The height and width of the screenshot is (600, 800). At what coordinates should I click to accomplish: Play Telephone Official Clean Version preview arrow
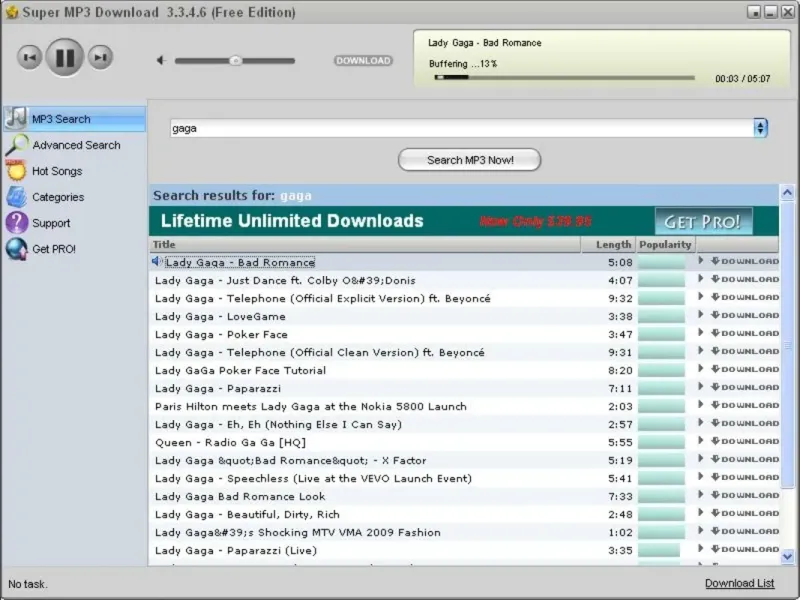[x=701, y=351]
